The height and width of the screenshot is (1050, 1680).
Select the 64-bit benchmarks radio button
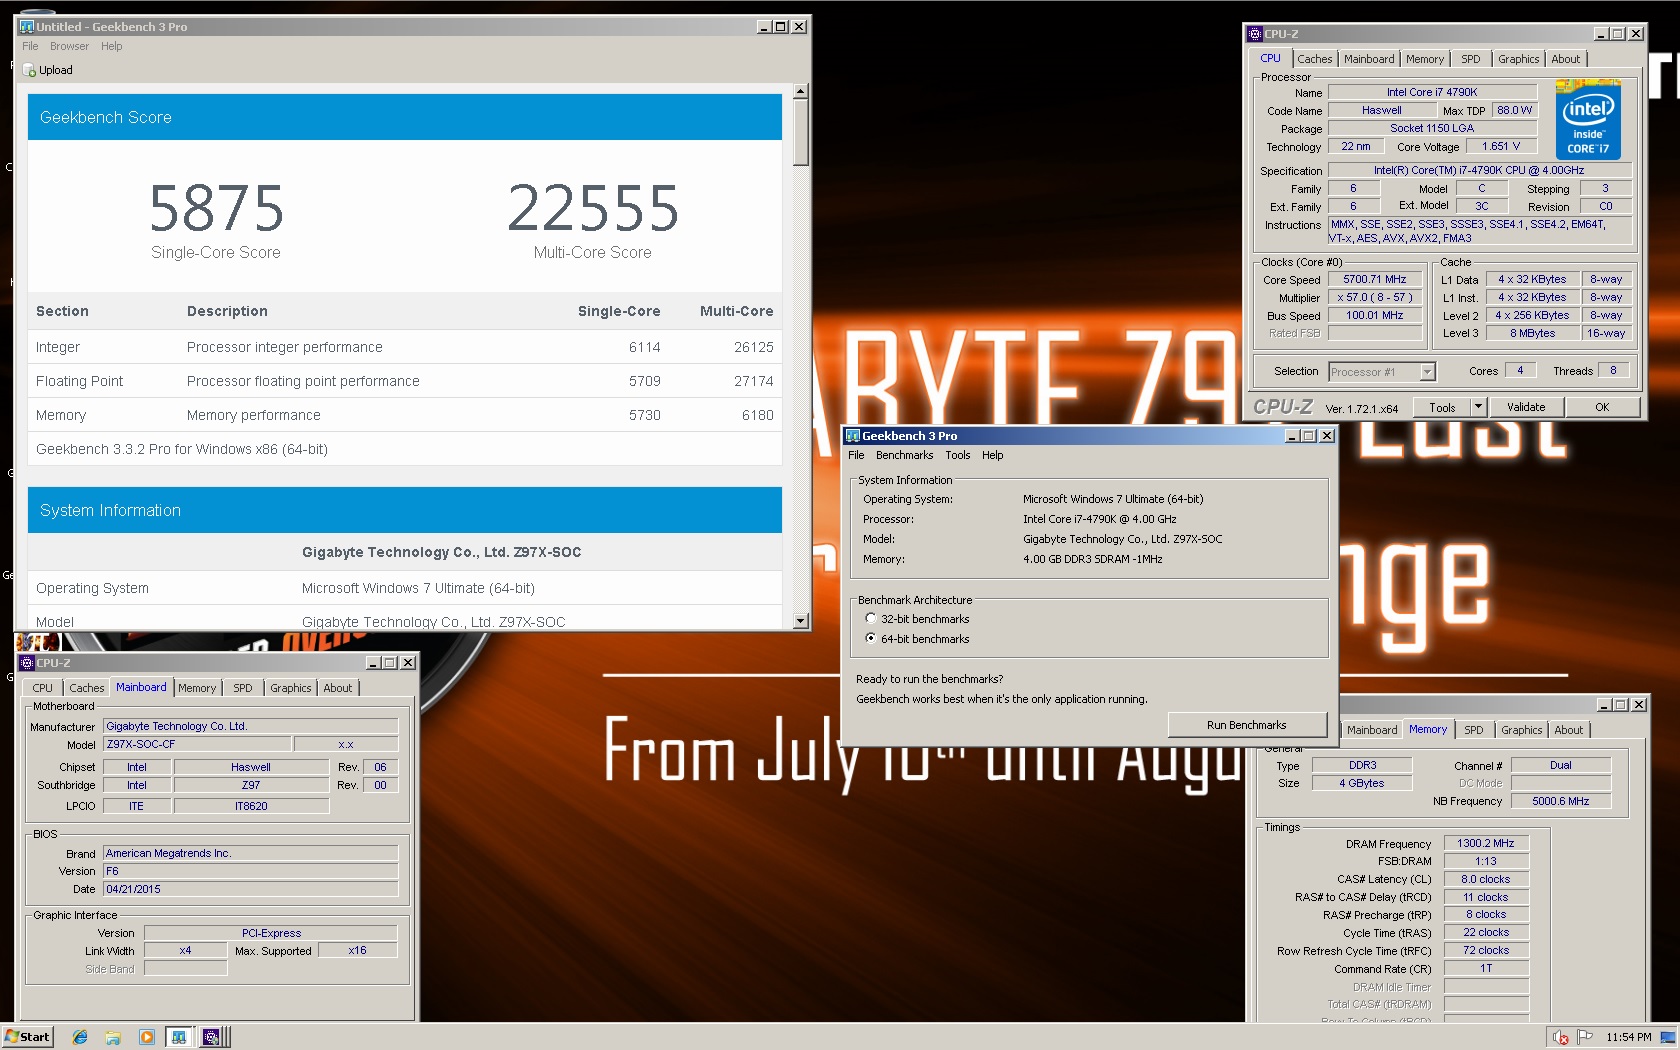tap(871, 638)
